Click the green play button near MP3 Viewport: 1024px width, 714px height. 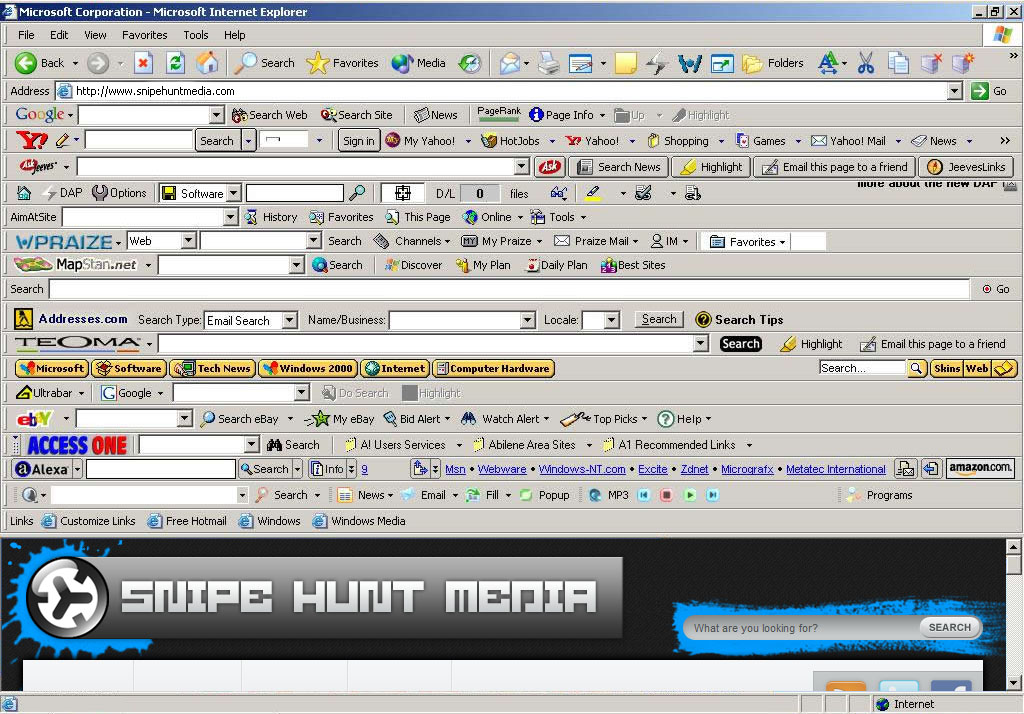(x=690, y=495)
